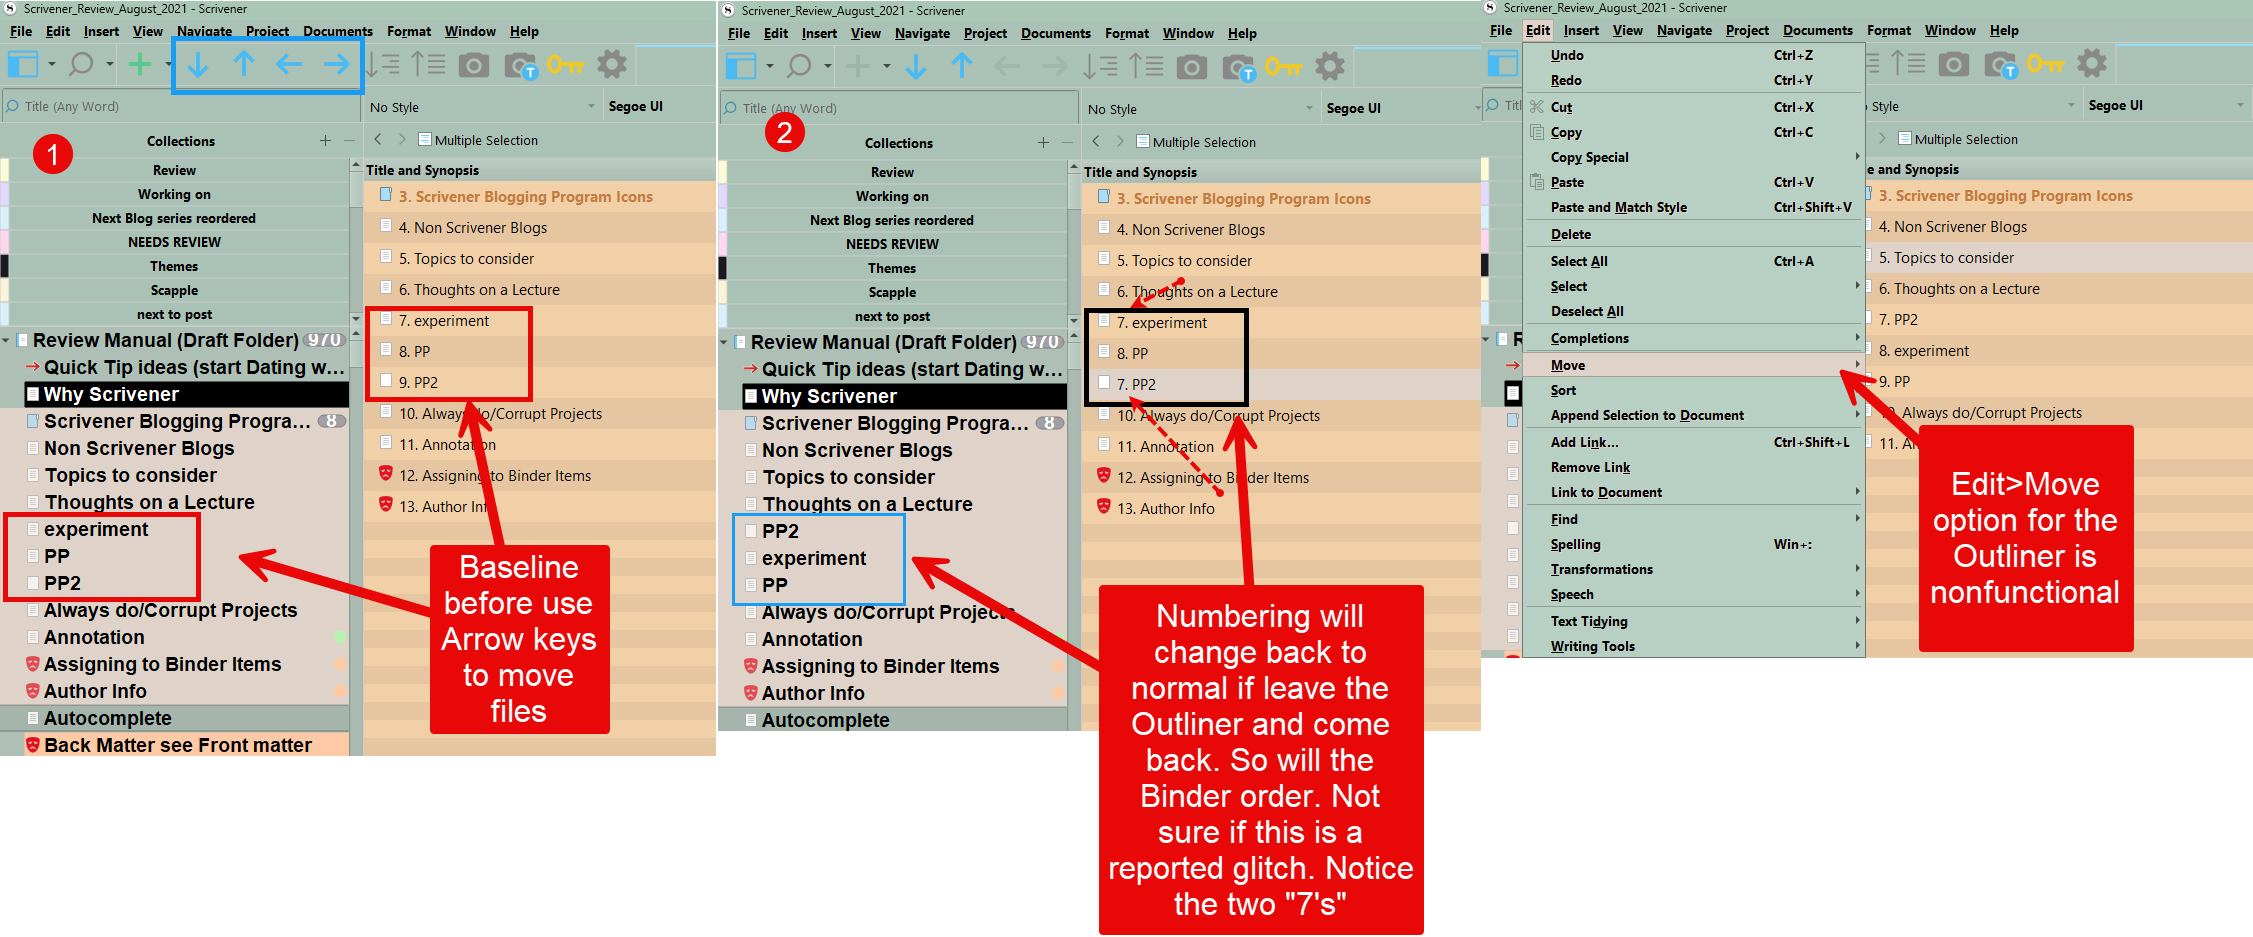The width and height of the screenshot is (2253, 937).
Task: Open settings gear icon in left window toolbar
Action: click(x=612, y=65)
